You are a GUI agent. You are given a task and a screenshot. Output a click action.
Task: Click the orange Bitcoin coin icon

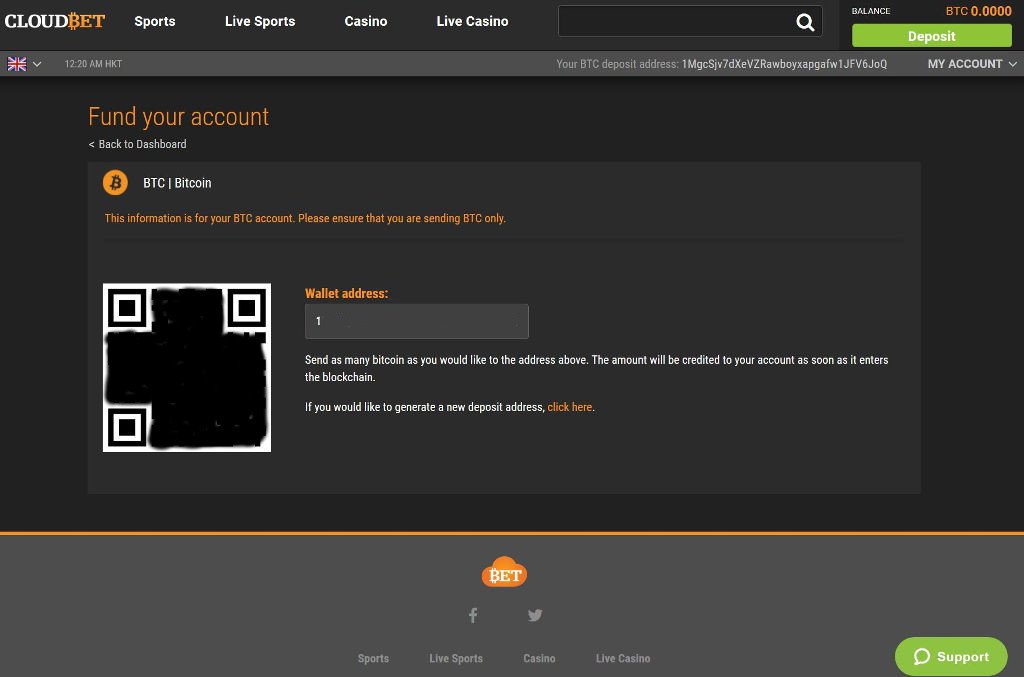pos(116,183)
